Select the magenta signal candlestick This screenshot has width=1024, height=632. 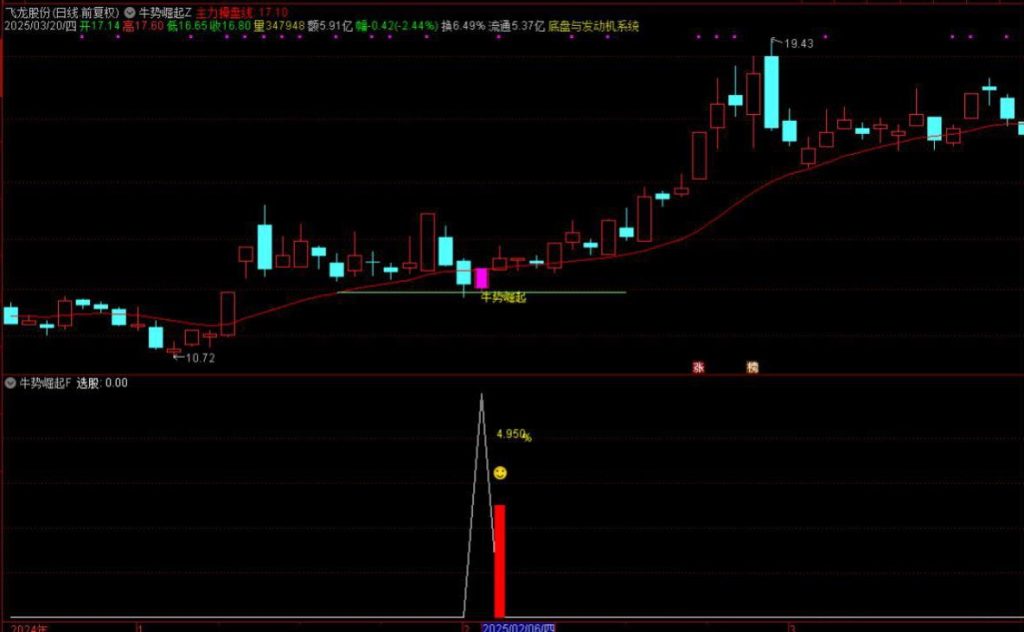481,278
